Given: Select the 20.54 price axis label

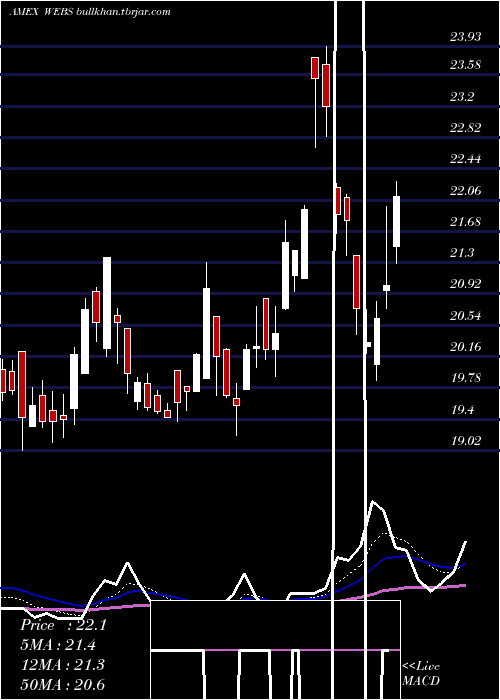Looking at the screenshot, I should point(466,316).
